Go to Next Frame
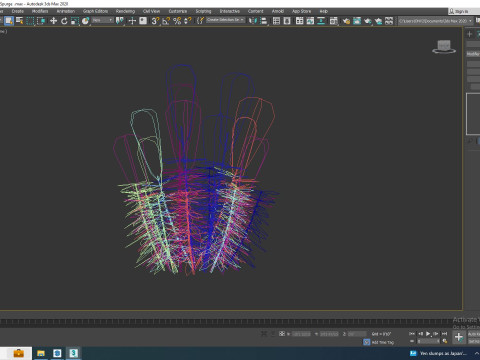 click(x=436, y=333)
